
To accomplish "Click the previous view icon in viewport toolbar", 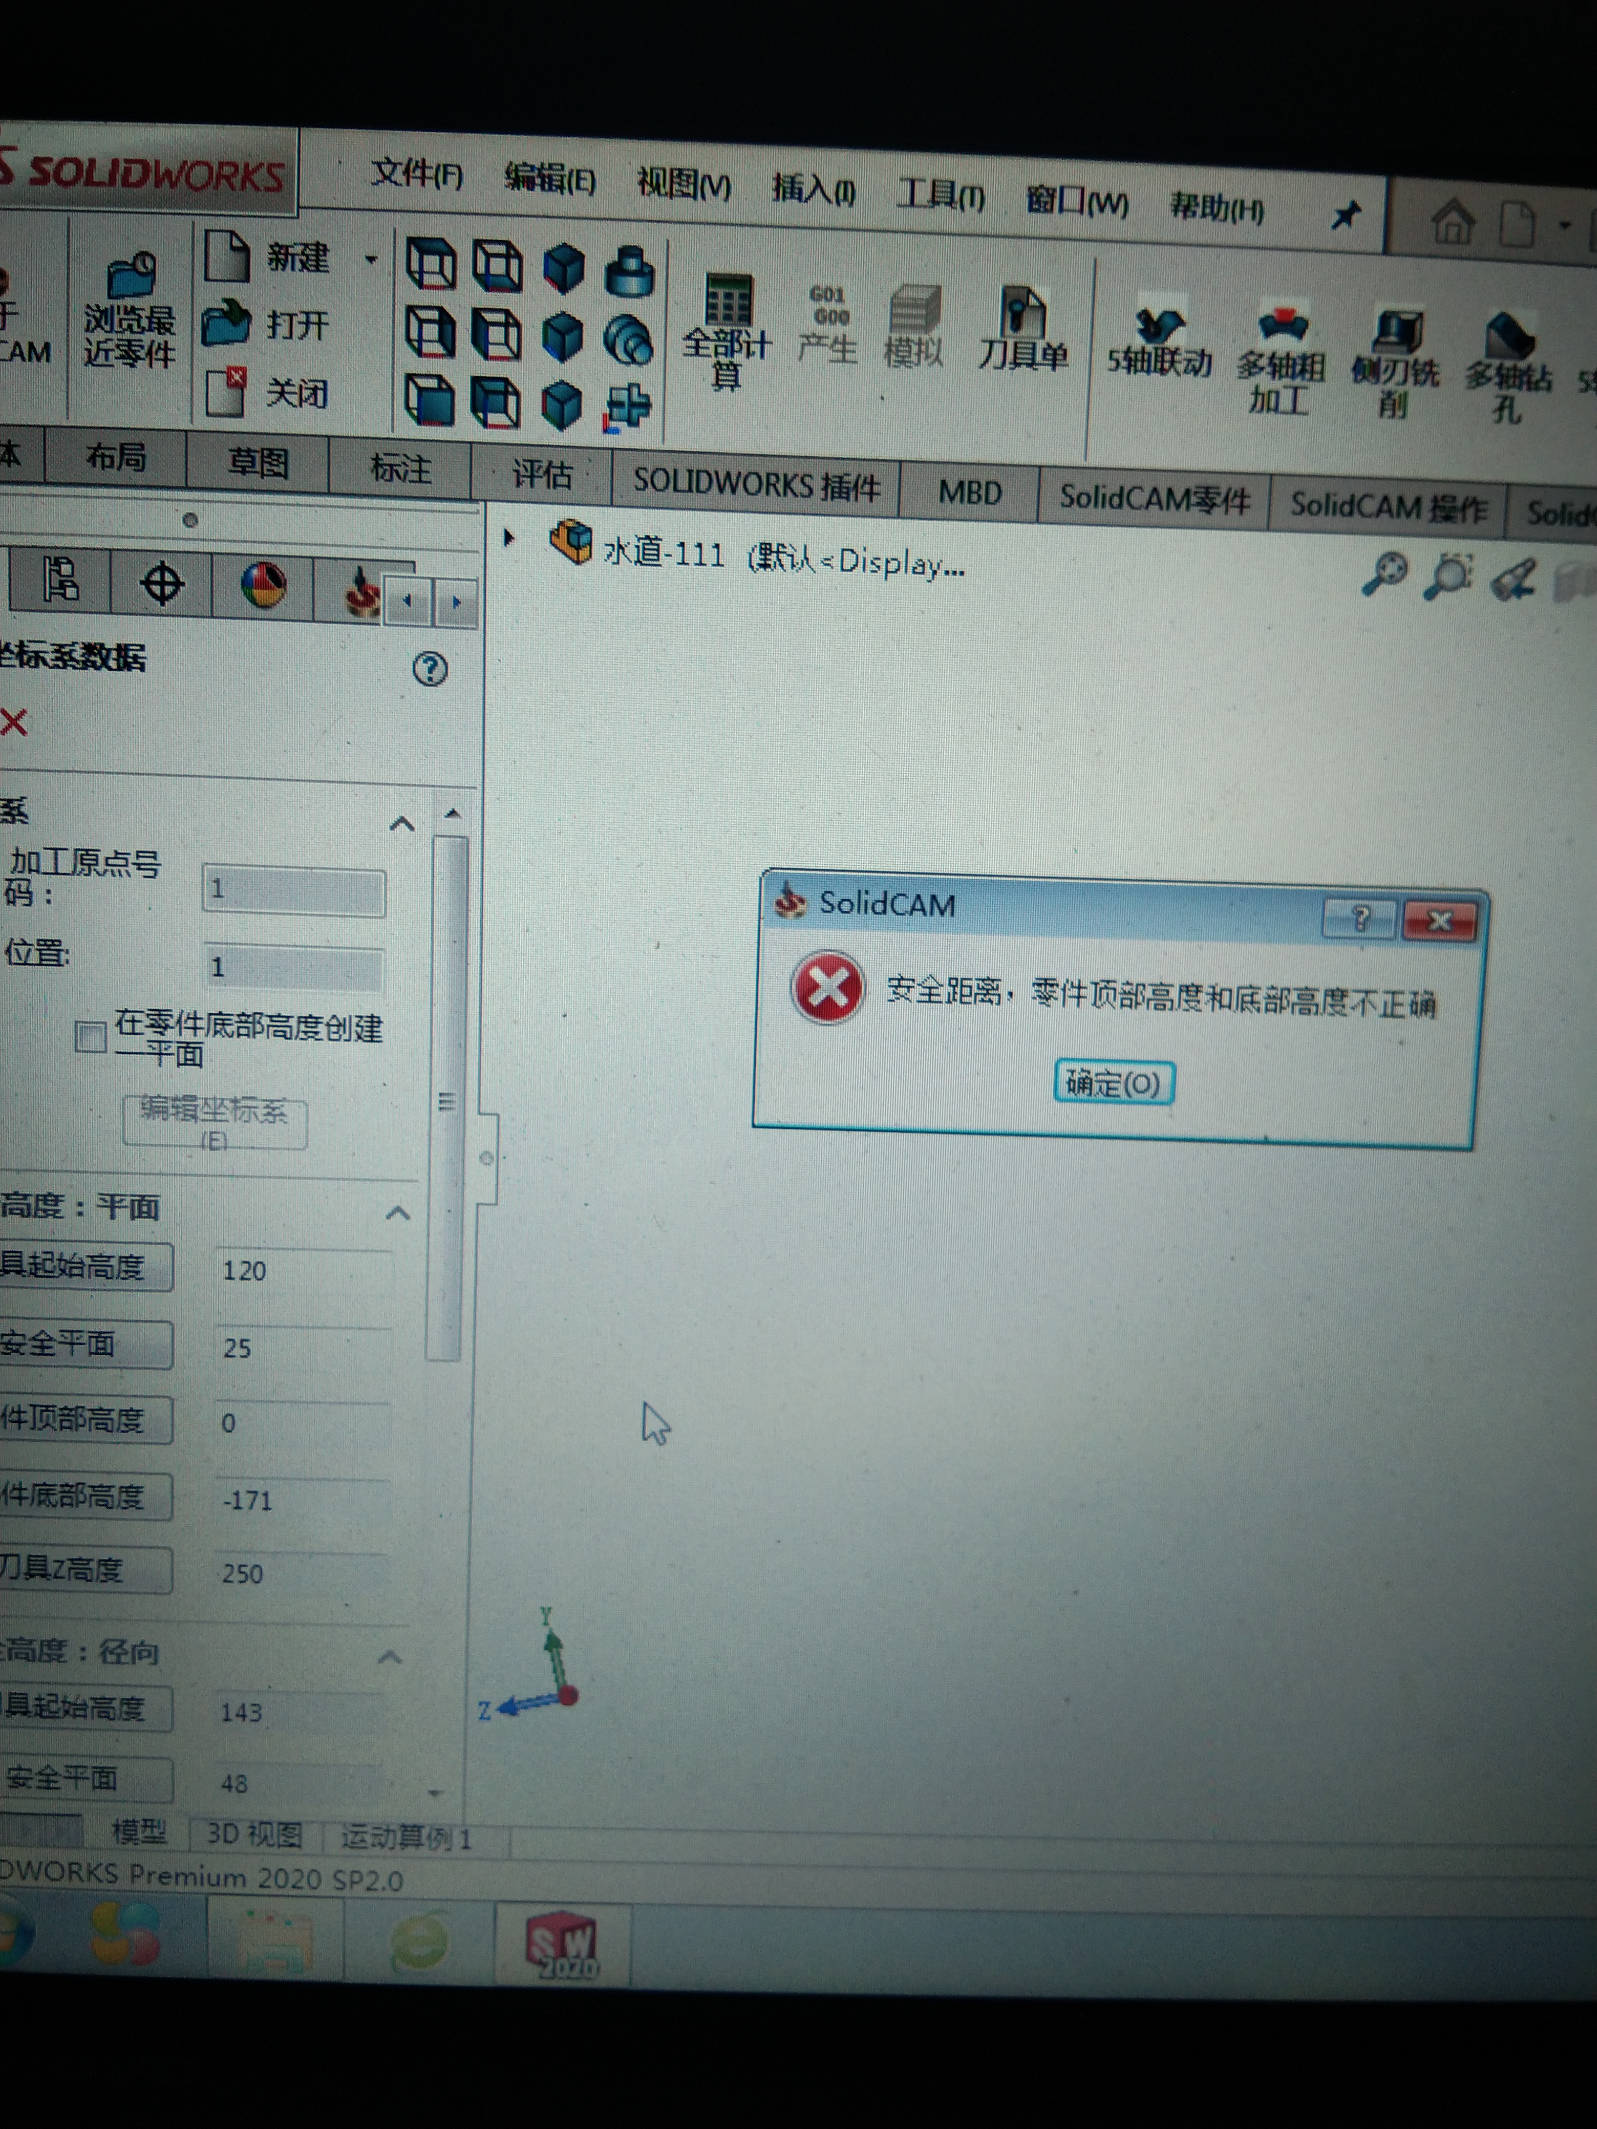I will coord(1514,579).
